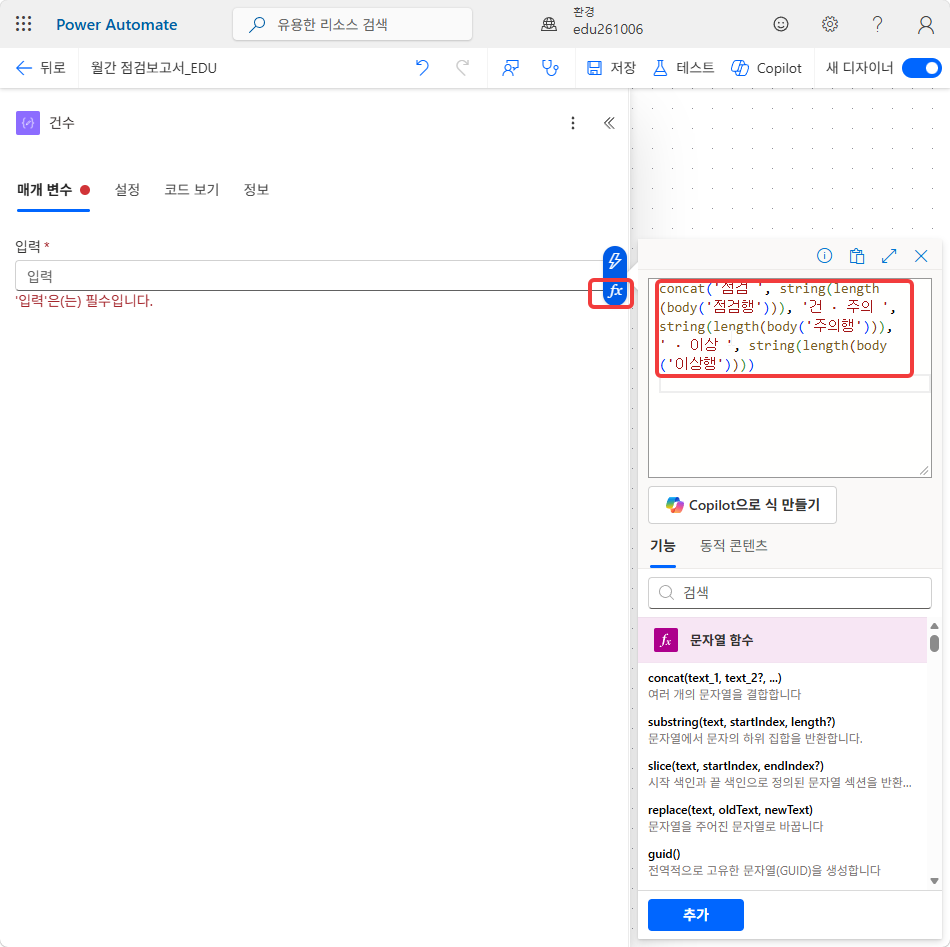Open the settings gear icon
950x947 pixels.
coord(829,24)
